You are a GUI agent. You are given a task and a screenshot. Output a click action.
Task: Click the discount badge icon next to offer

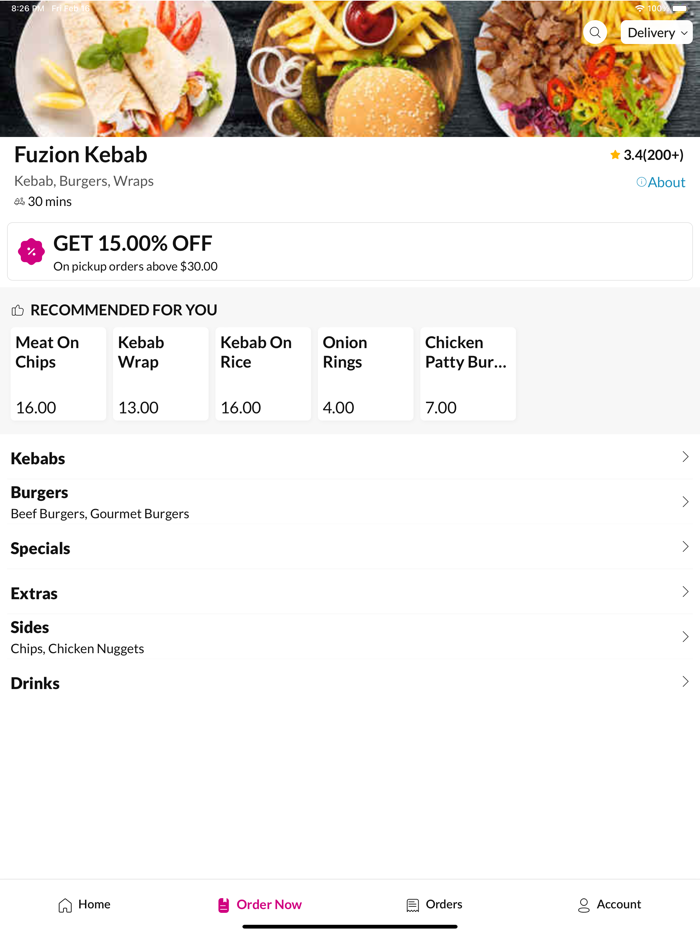point(31,251)
